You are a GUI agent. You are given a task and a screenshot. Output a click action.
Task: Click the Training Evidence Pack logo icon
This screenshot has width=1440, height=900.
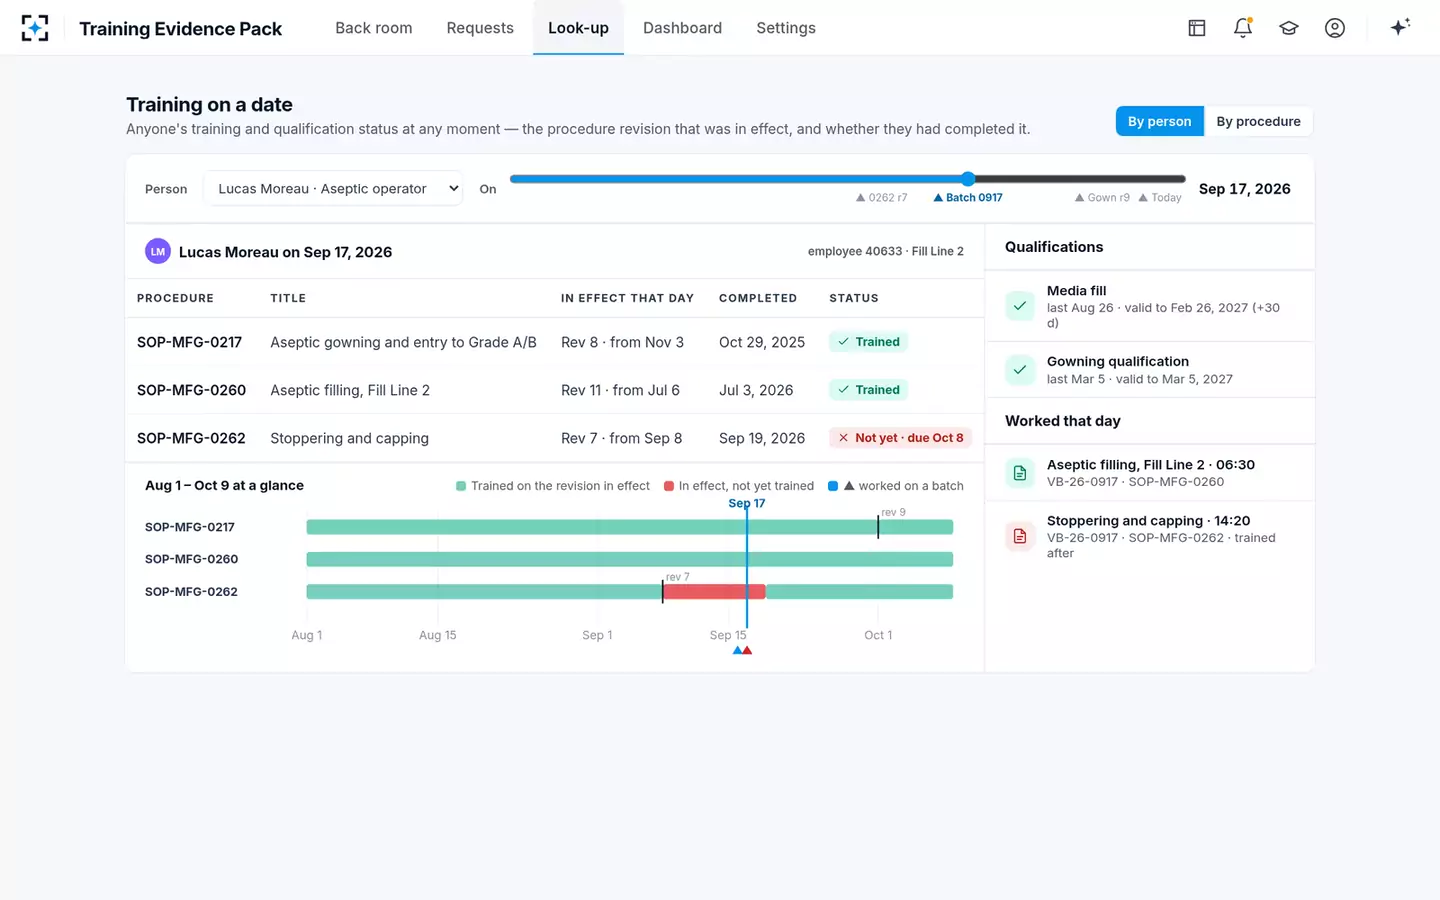tap(35, 28)
